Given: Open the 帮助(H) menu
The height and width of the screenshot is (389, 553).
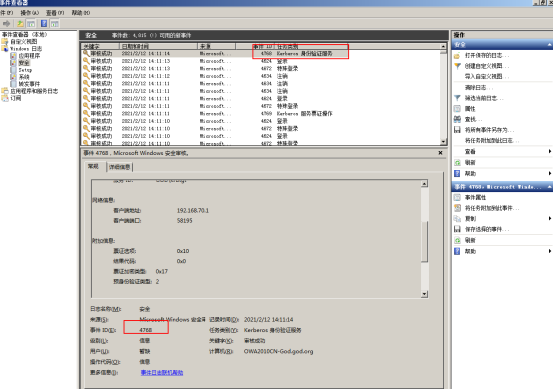Looking at the screenshot, I should [x=81, y=13].
